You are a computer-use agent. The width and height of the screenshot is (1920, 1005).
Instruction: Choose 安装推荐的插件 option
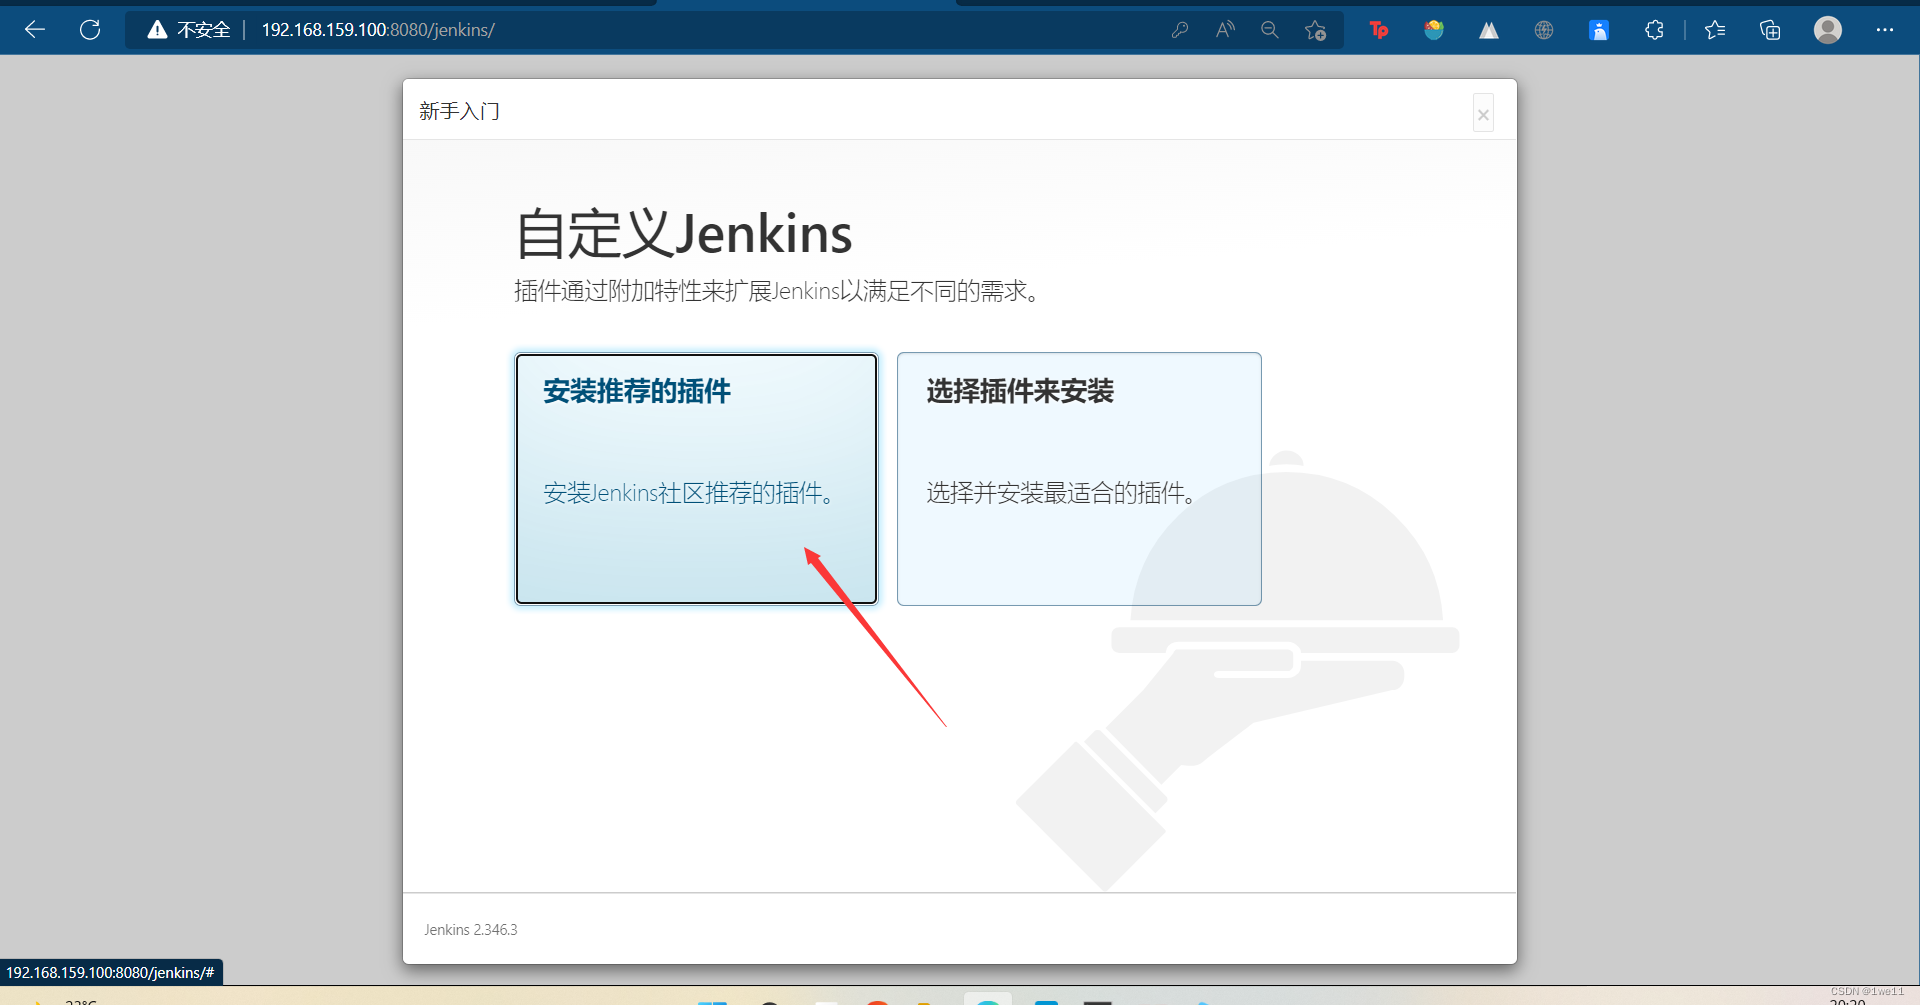tap(697, 478)
